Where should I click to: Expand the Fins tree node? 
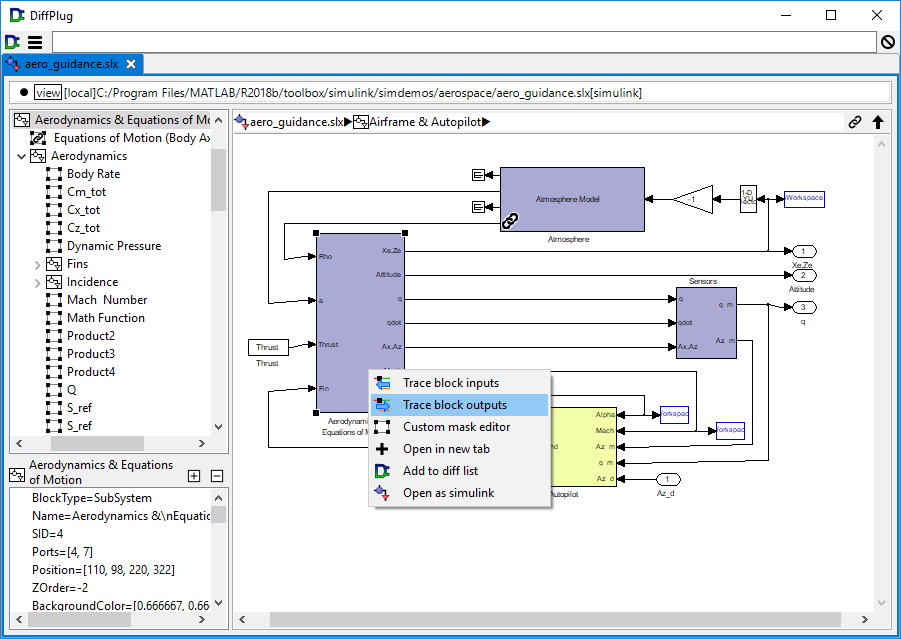click(37, 264)
